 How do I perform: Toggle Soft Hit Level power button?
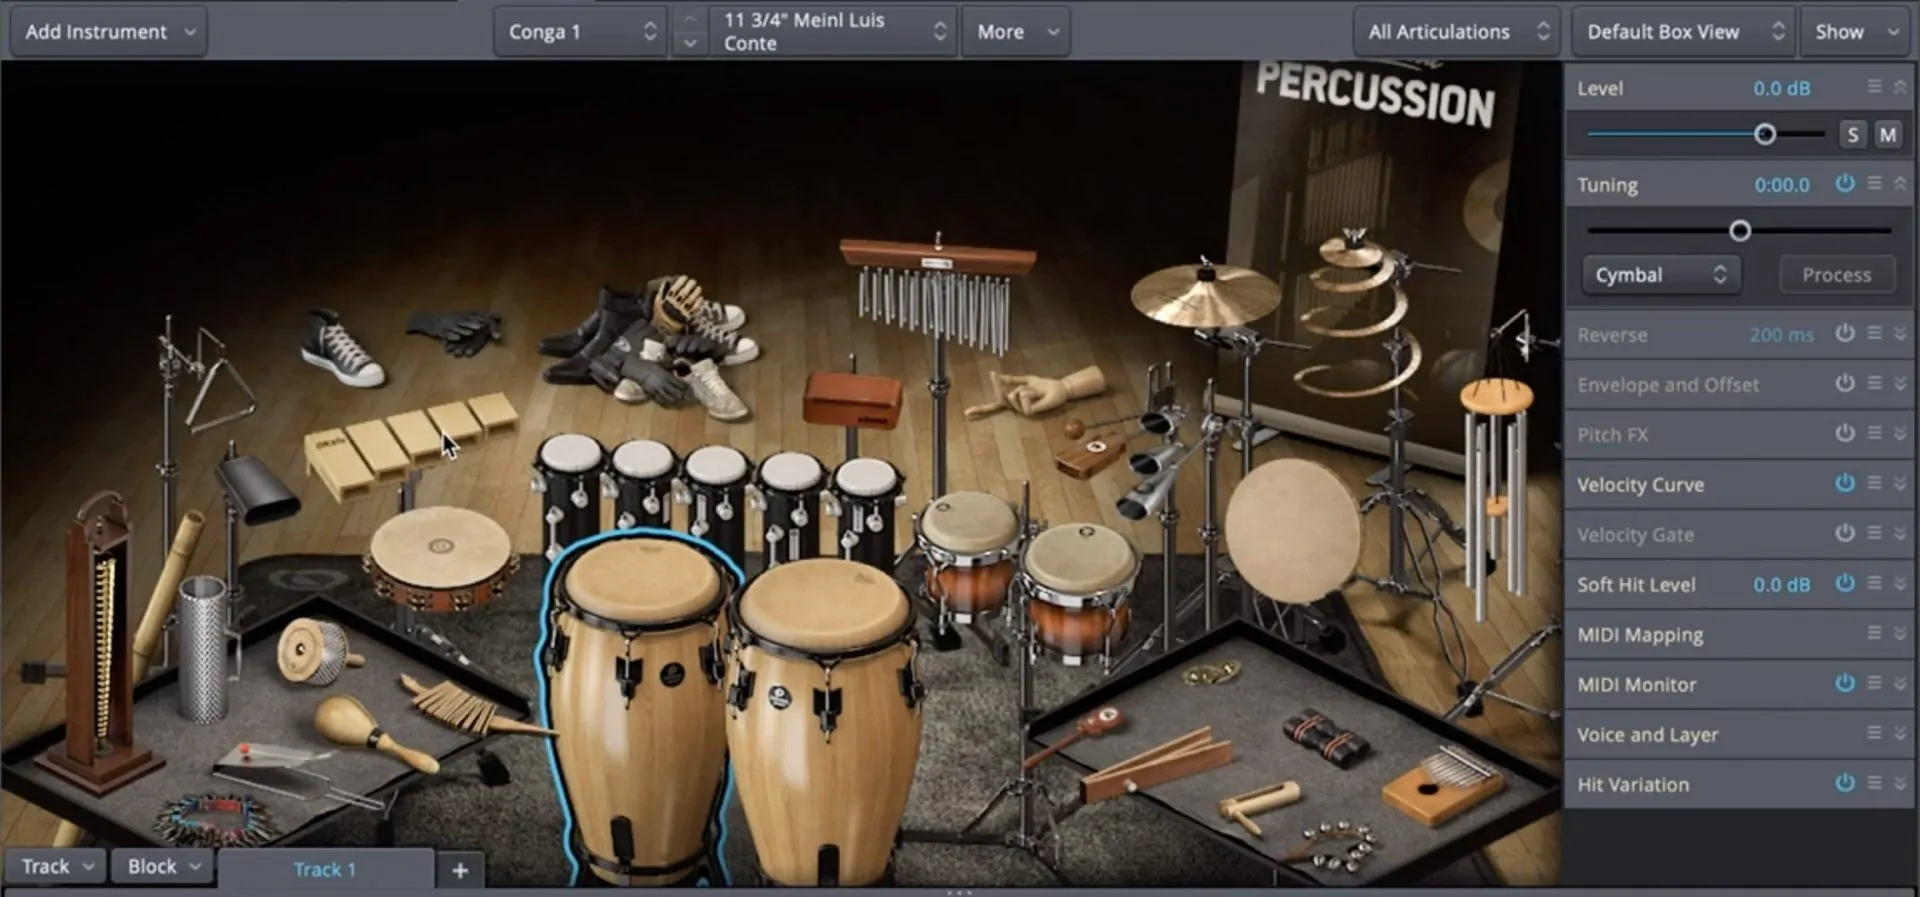(x=1845, y=583)
